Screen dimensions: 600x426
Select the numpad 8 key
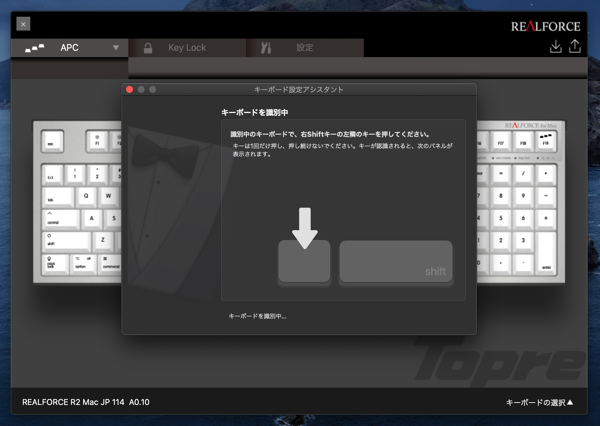click(501, 196)
